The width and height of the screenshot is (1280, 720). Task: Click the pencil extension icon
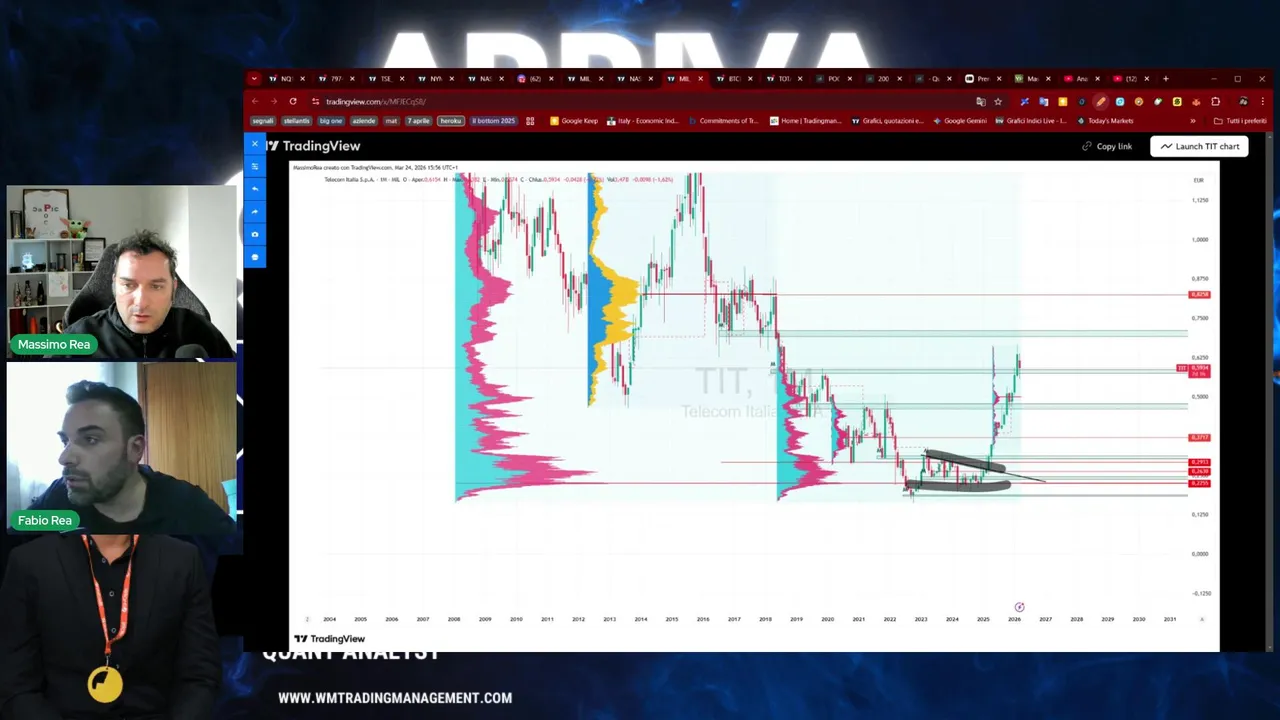(1100, 101)
